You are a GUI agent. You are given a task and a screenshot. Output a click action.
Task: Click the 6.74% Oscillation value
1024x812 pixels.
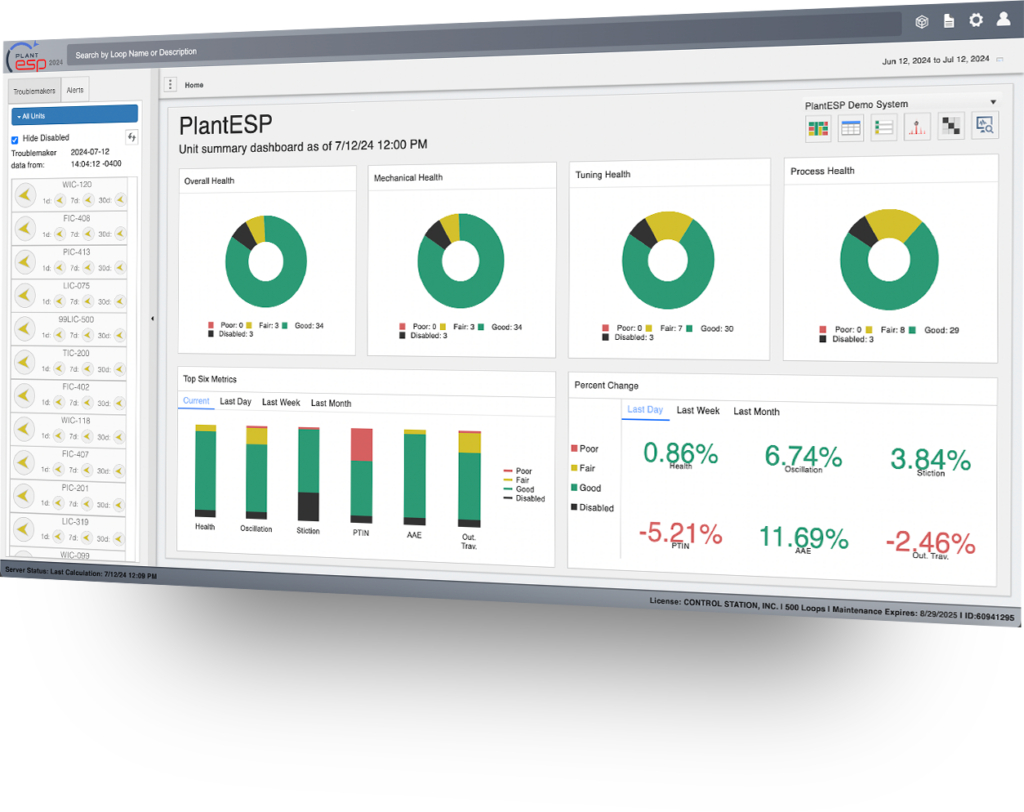point(803,457)
